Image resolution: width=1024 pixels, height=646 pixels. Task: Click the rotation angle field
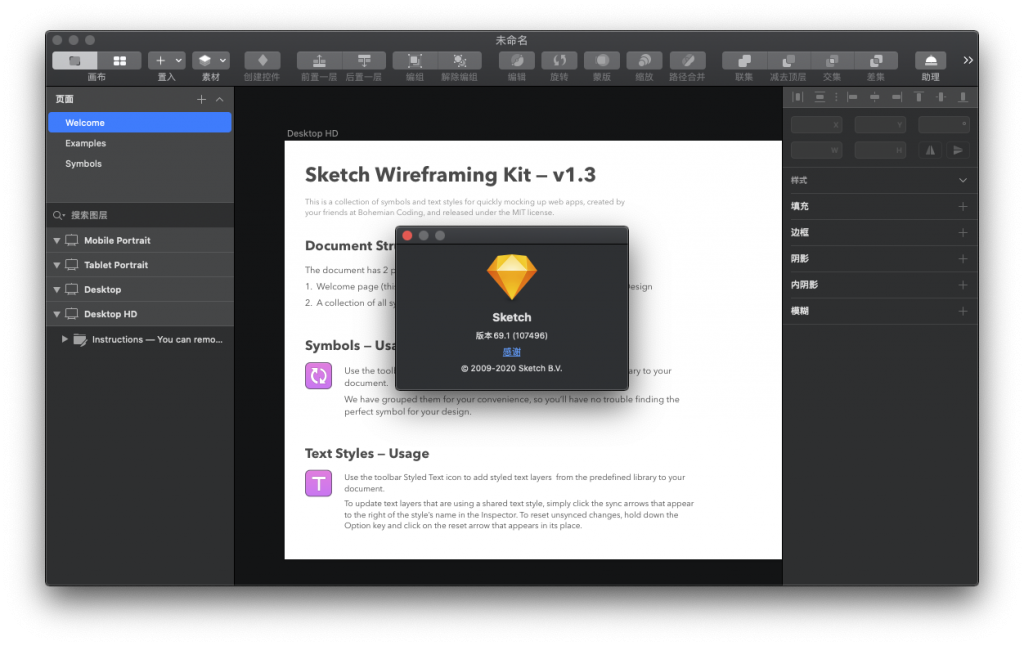[x=944, y=124]
